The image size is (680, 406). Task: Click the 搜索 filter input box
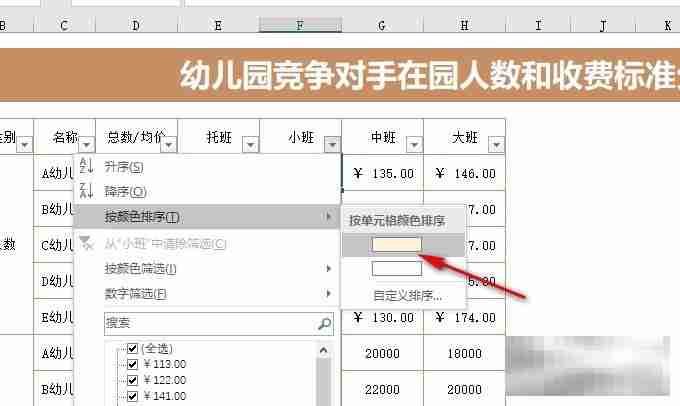[x=219, y=324]
